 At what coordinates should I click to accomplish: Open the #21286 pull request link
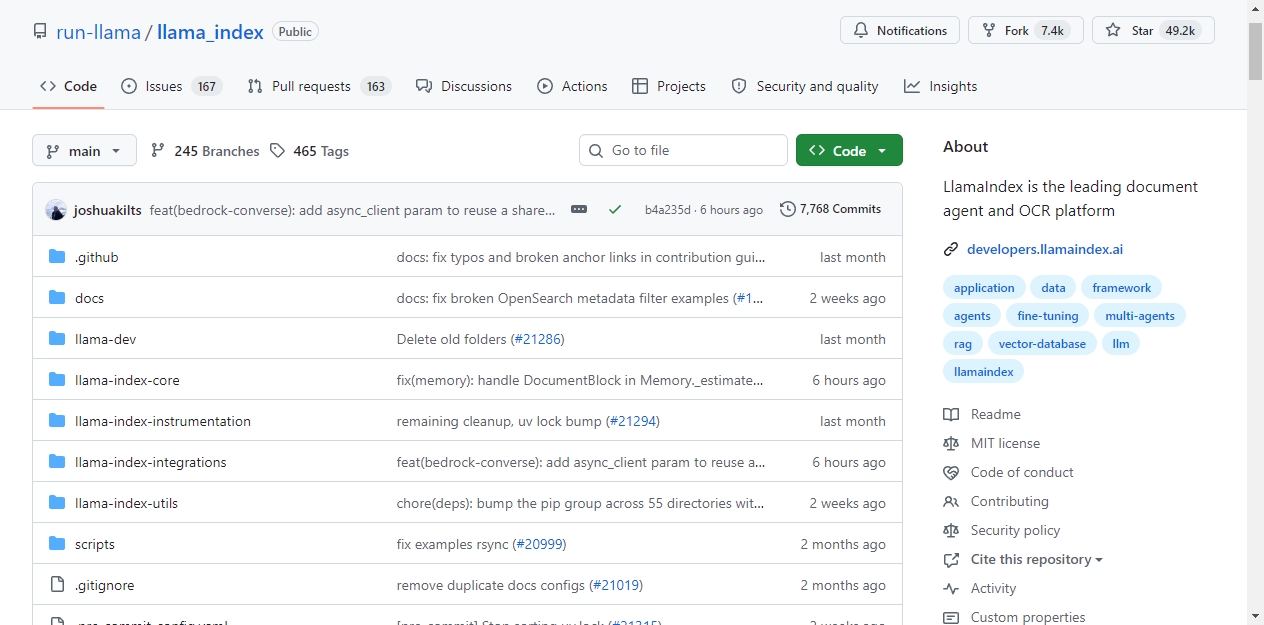coord(538,339)
